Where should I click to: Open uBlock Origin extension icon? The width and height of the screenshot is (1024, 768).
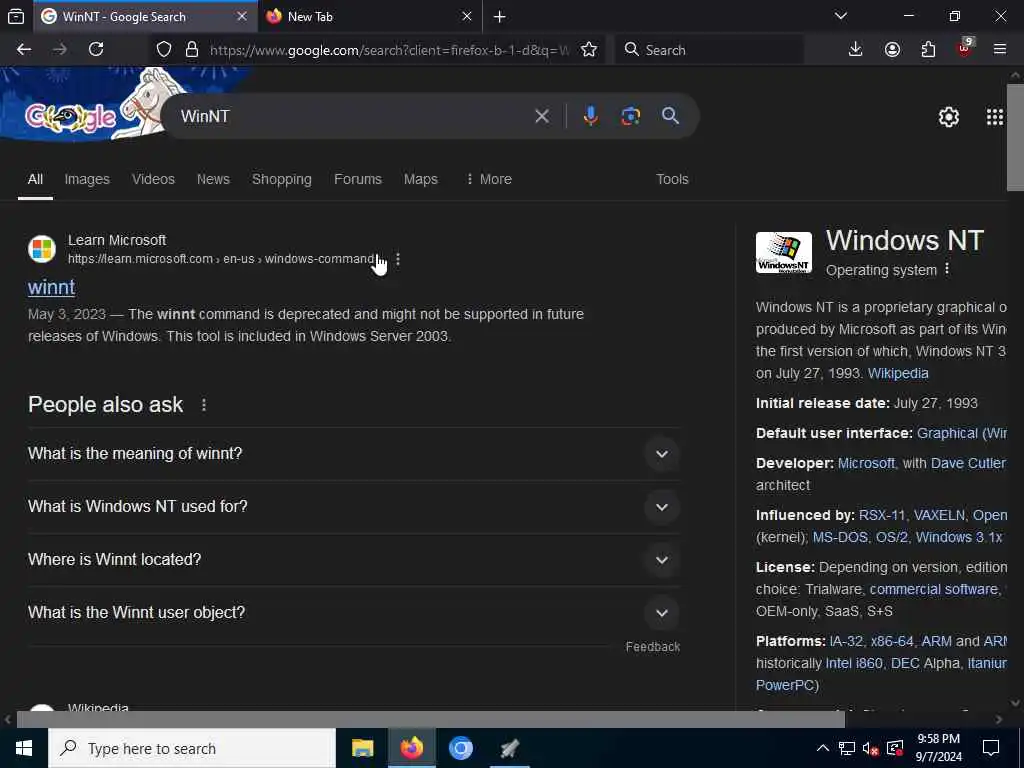964,48
